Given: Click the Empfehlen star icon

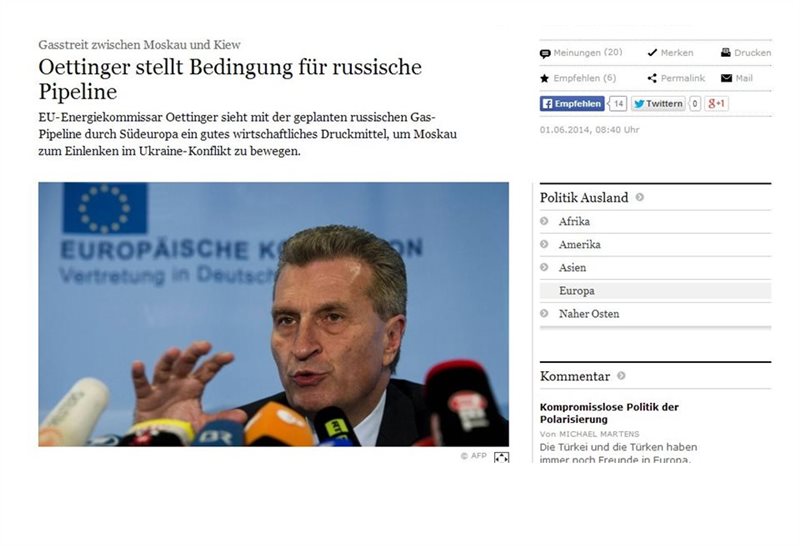Looking at the screenshot, I should coord(544,78).
